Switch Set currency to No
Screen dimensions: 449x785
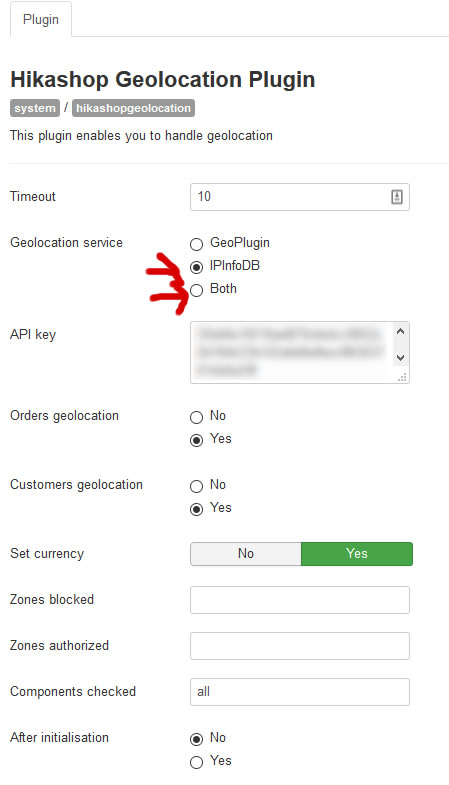[246, 554]
